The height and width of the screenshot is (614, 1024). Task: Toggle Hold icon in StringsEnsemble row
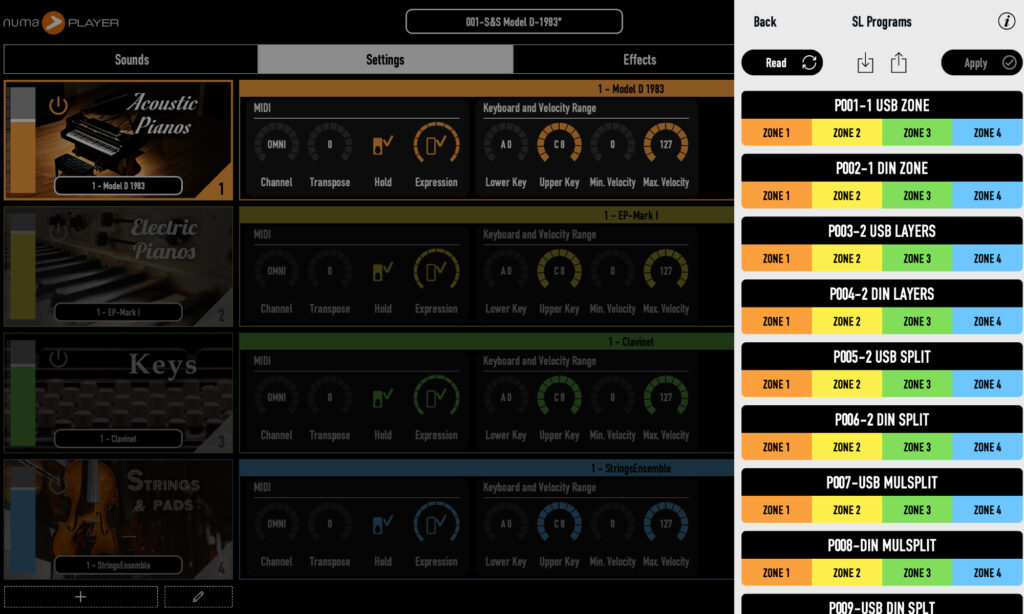click(x=383, y=524)
